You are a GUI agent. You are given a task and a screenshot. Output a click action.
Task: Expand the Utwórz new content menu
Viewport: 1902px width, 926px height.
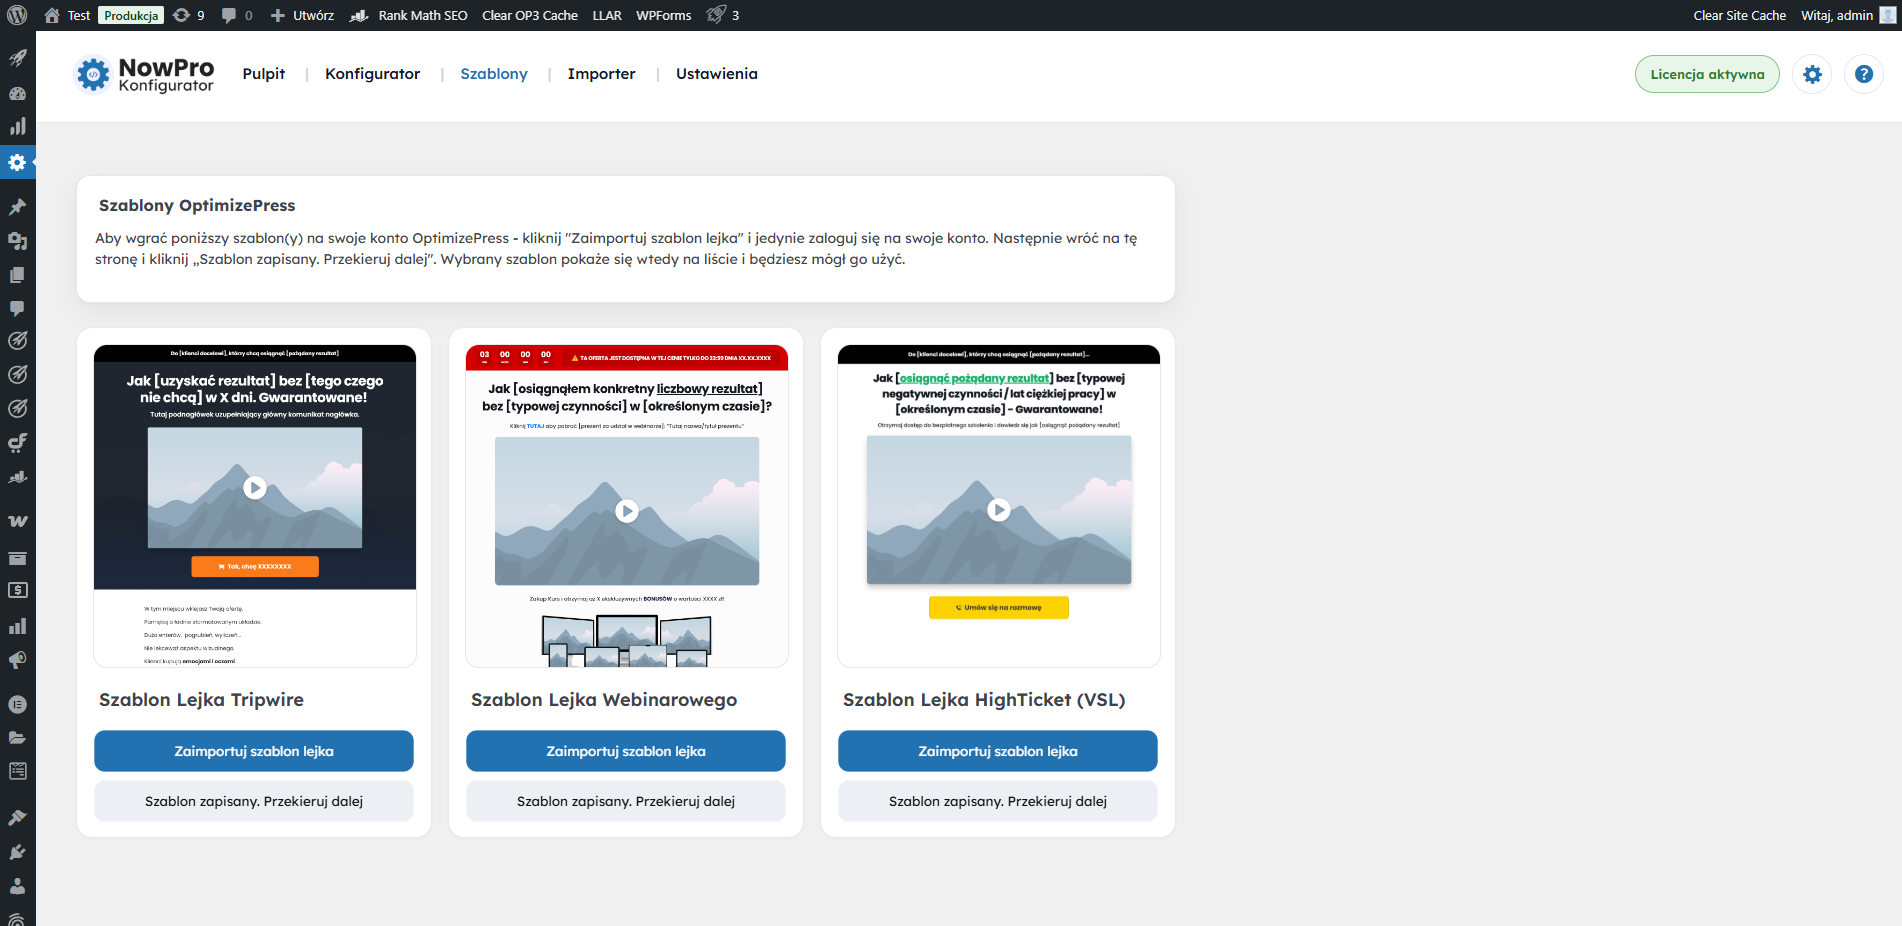pos(303,15)
